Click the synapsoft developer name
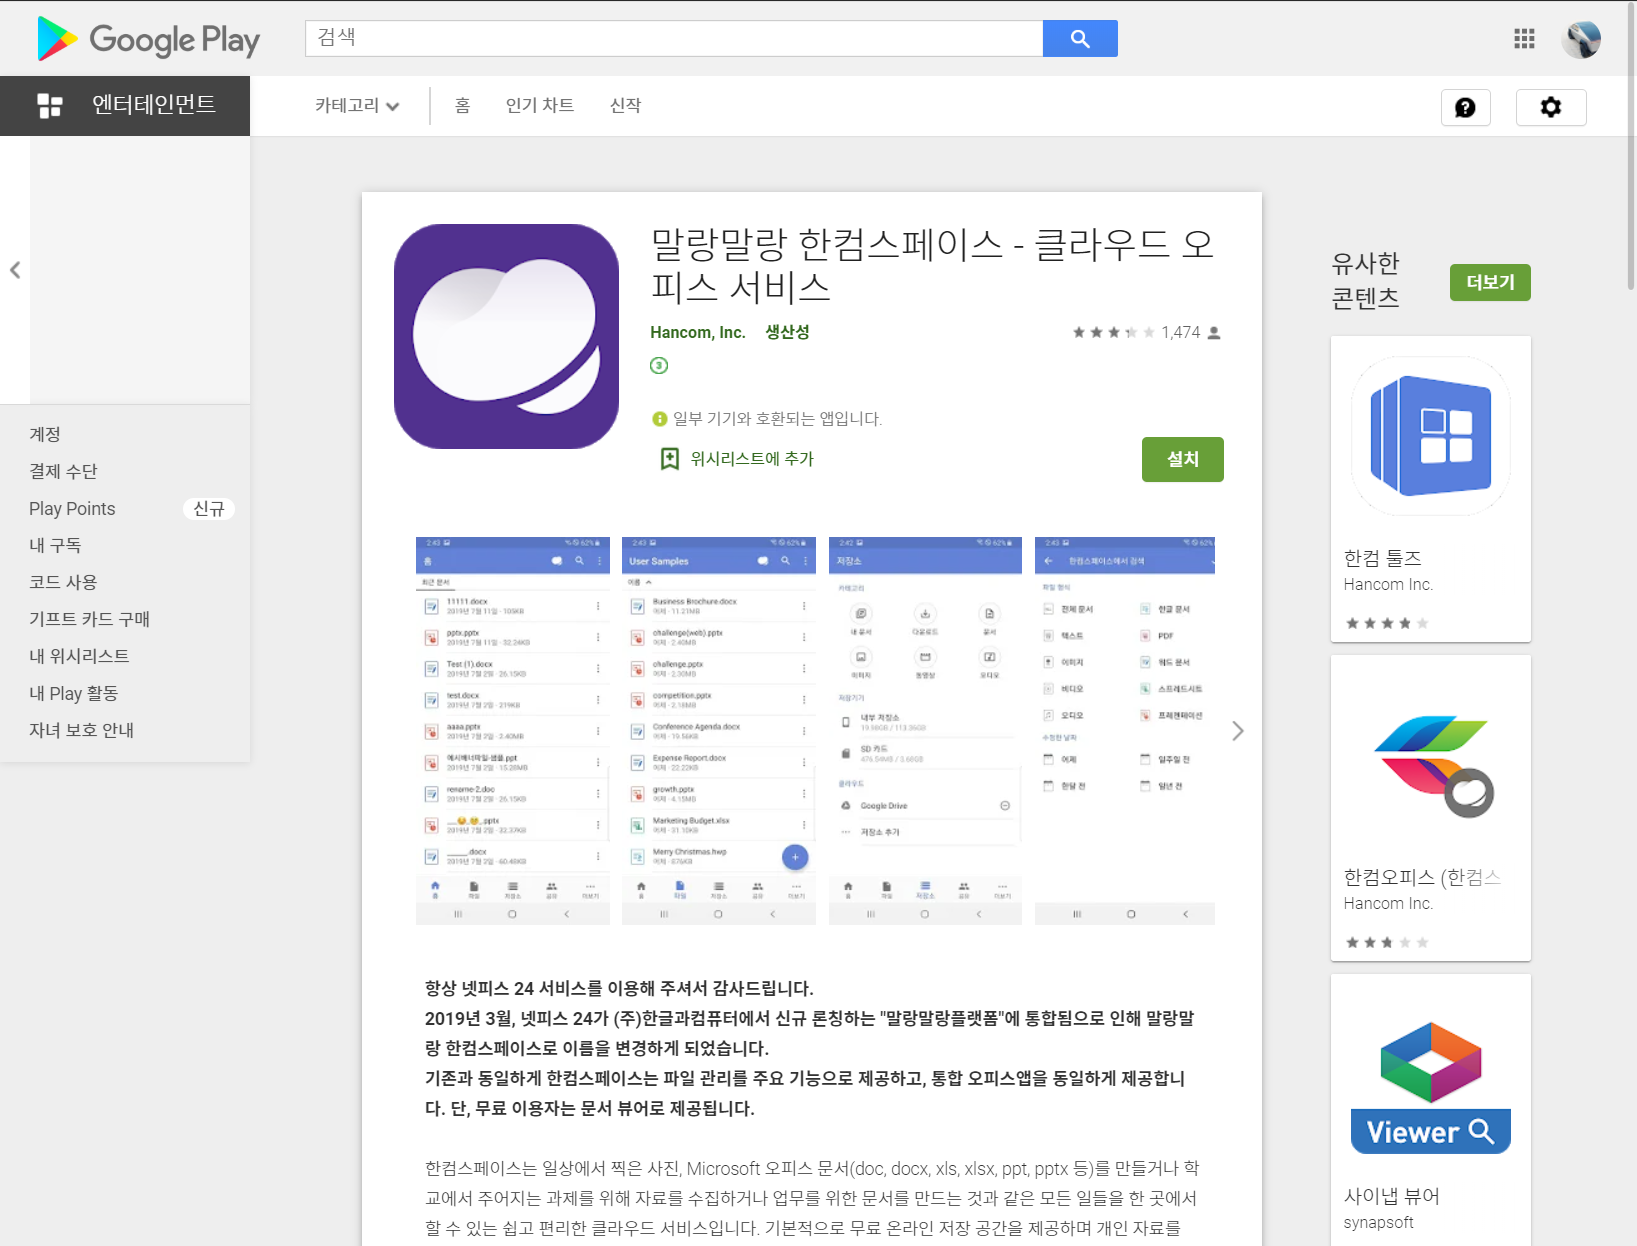The image size is (1637, 1246). click(1378, 1222)
